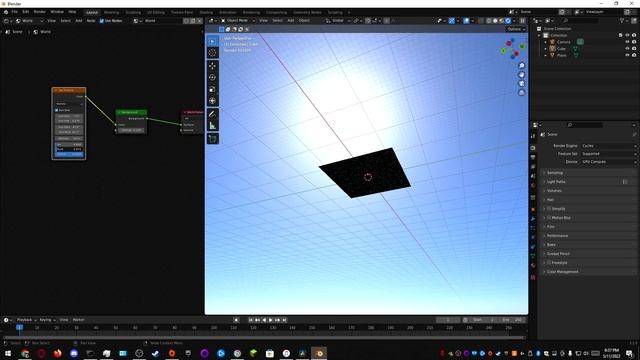Open the Output properties tab icon

point(533,158)
